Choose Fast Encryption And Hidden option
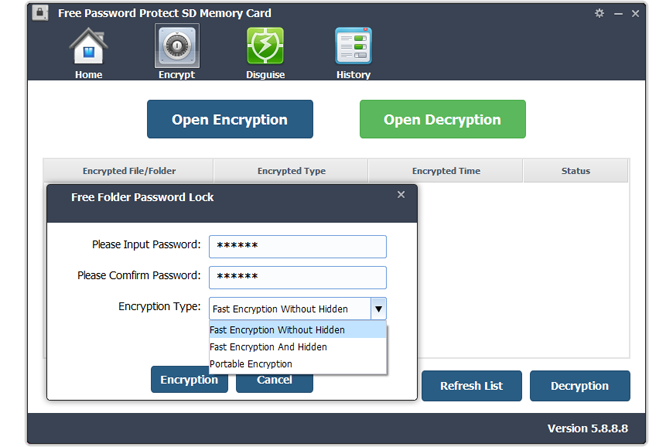The height and width of the screenshot is (447, 670). click(298, 347)
